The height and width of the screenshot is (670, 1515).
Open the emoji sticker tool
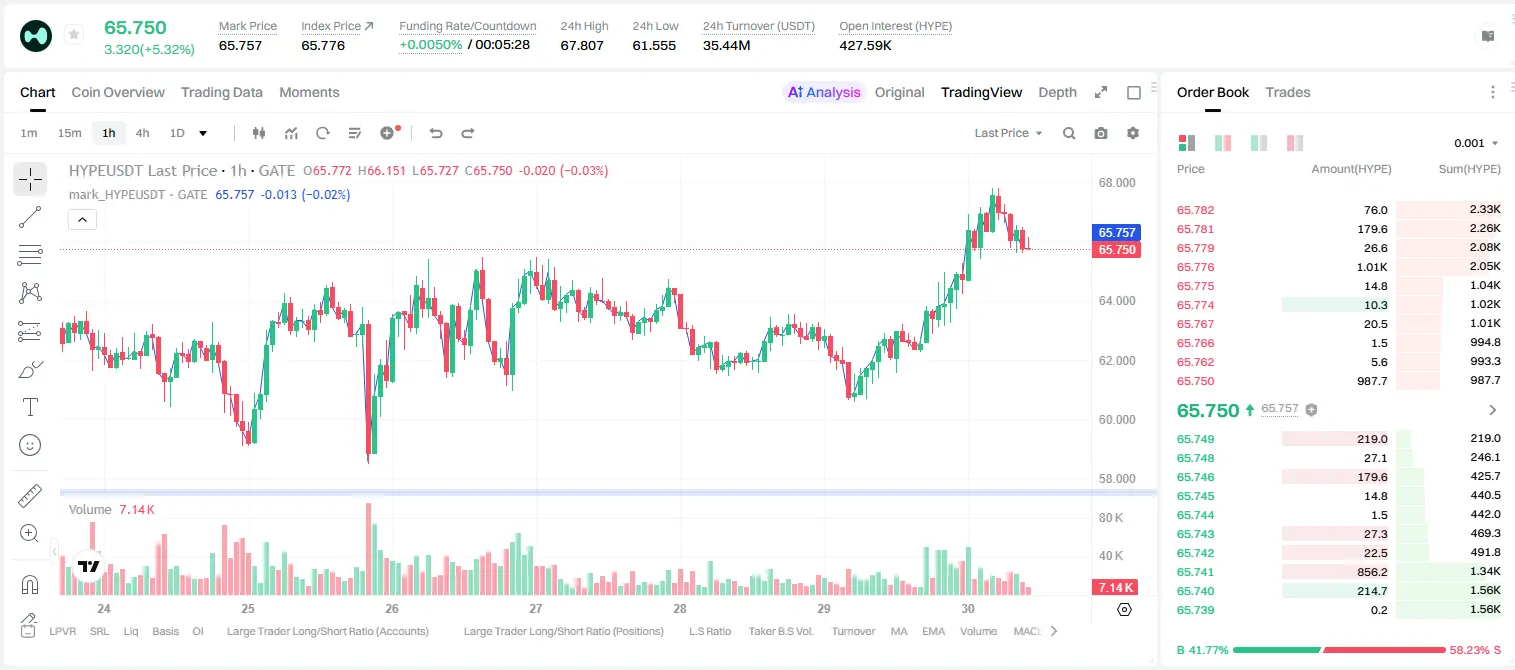[x=30, y=445]
